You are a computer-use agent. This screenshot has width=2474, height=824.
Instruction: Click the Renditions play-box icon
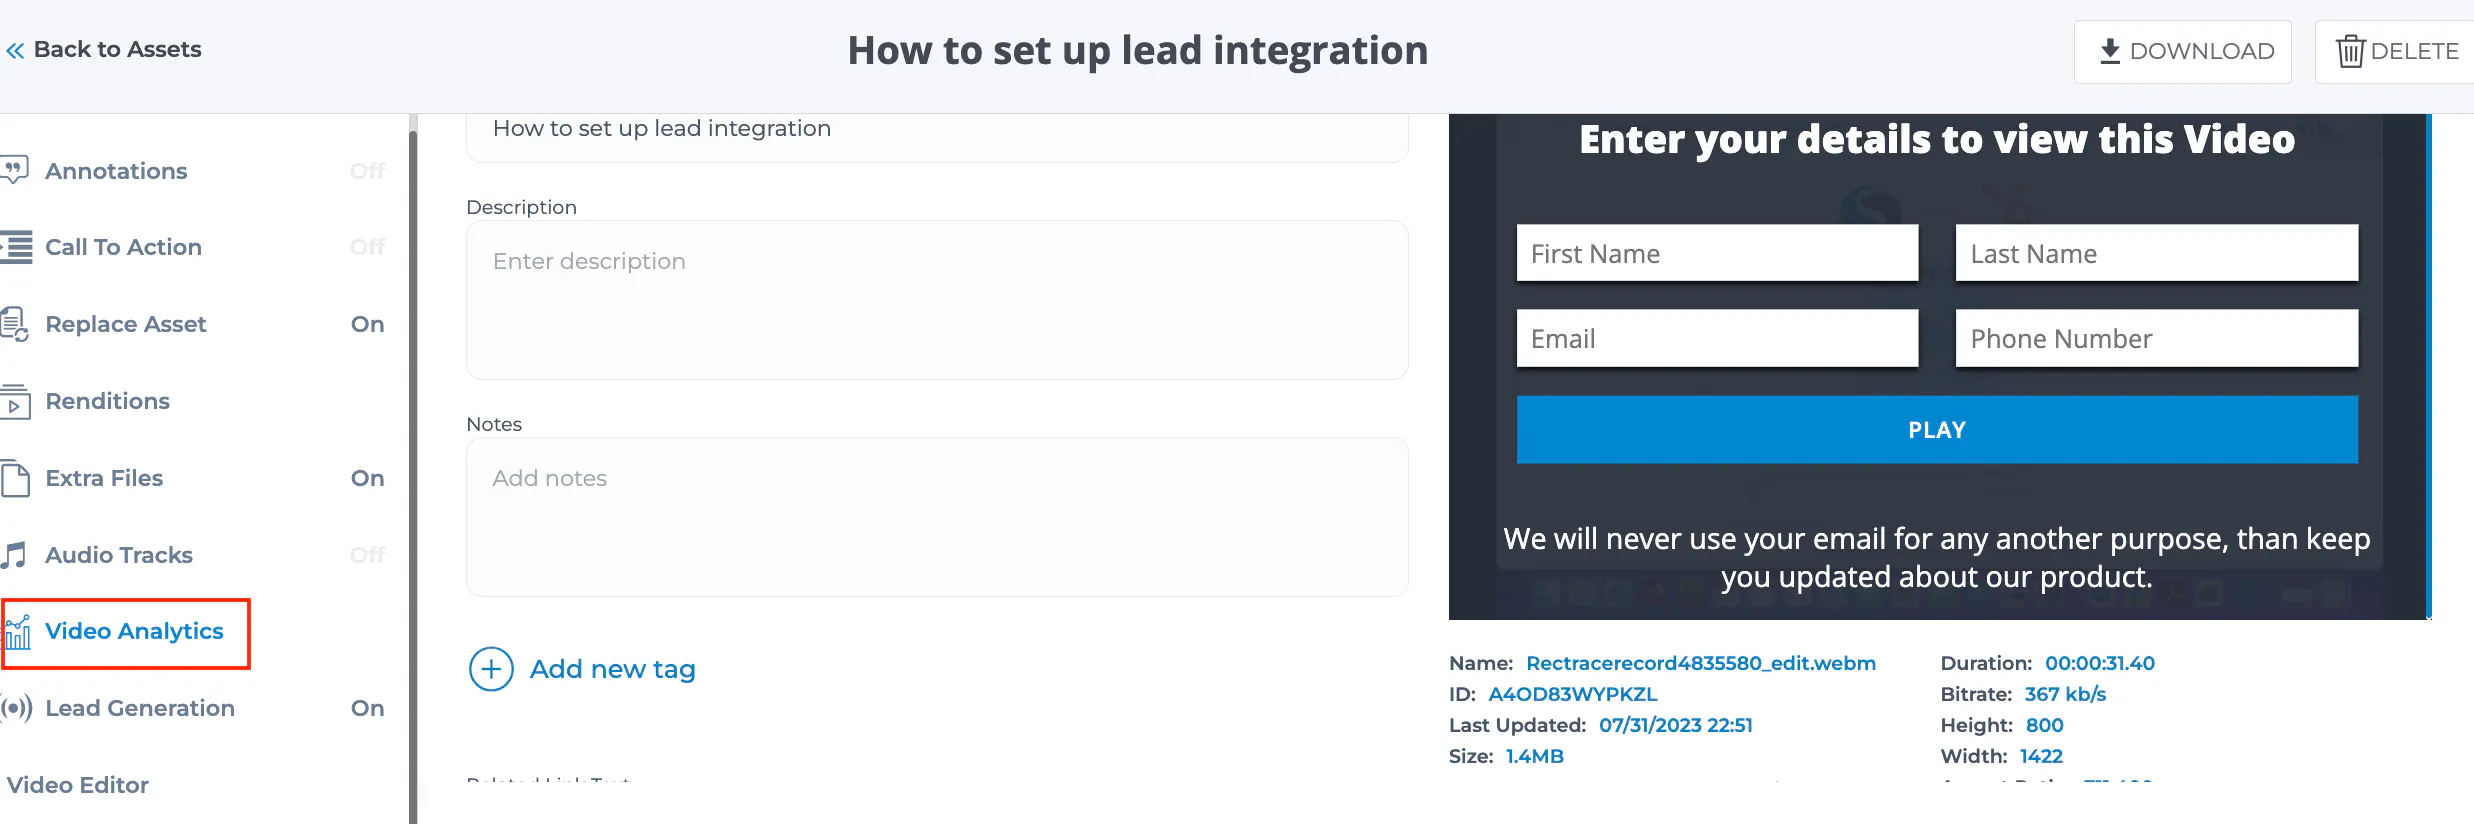tap(15, 401)
